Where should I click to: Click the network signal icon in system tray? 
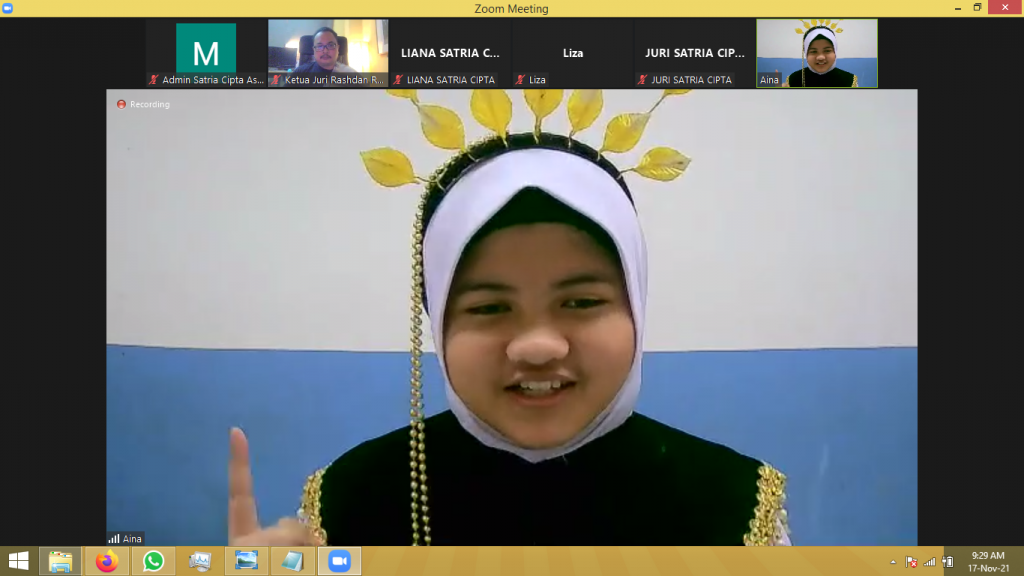(930, 561)
